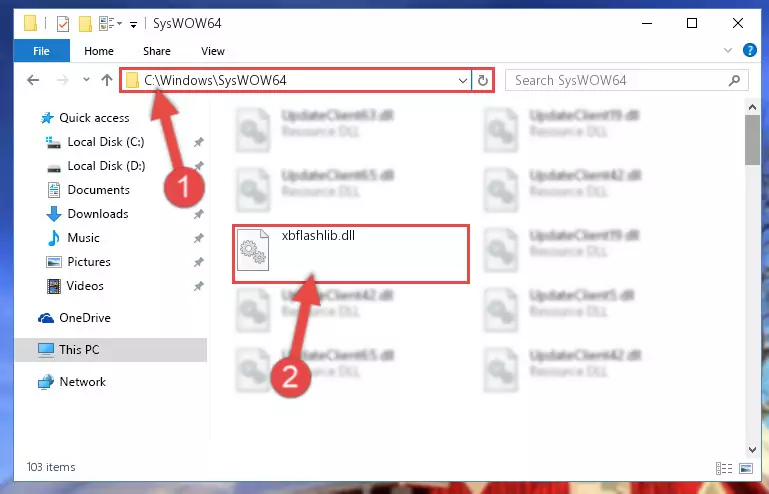Click the pin icon next to Music

(198, 238)
